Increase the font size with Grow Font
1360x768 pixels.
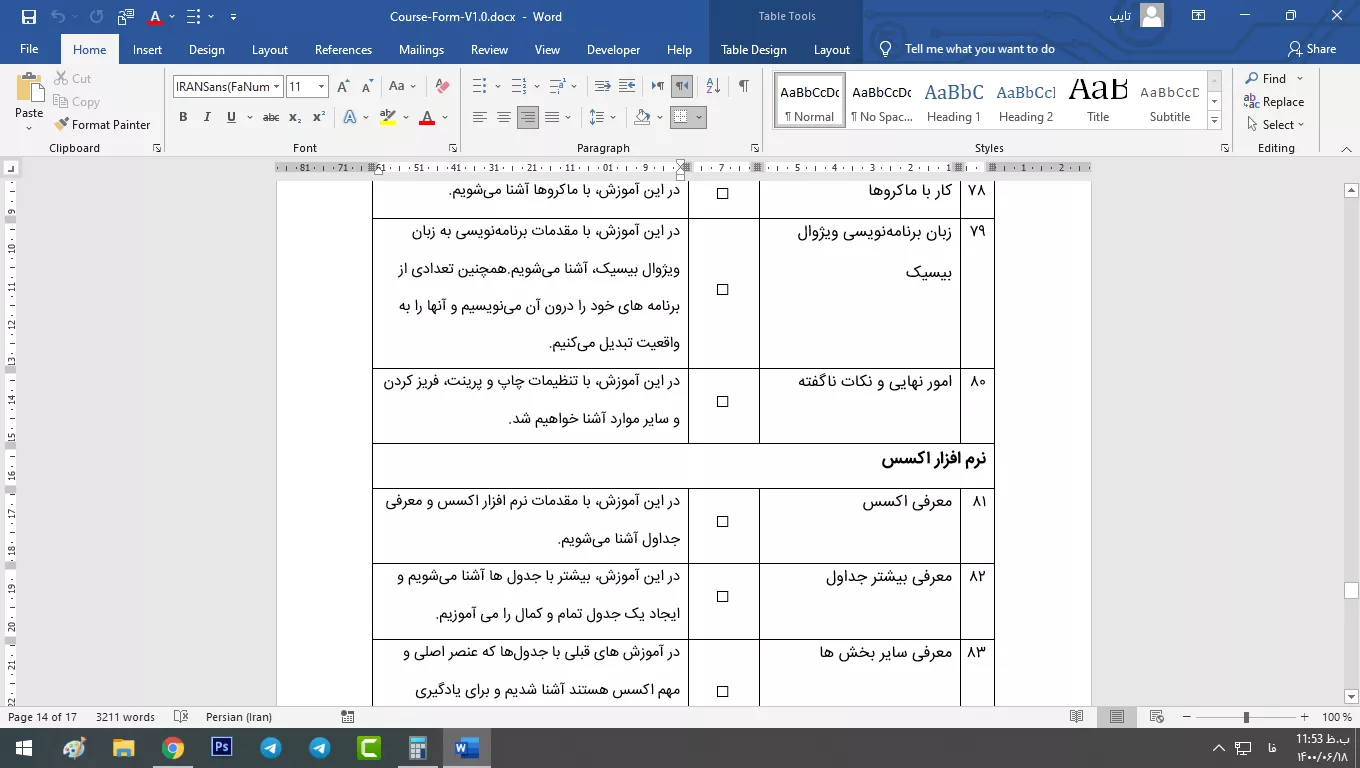click(343, 87)
